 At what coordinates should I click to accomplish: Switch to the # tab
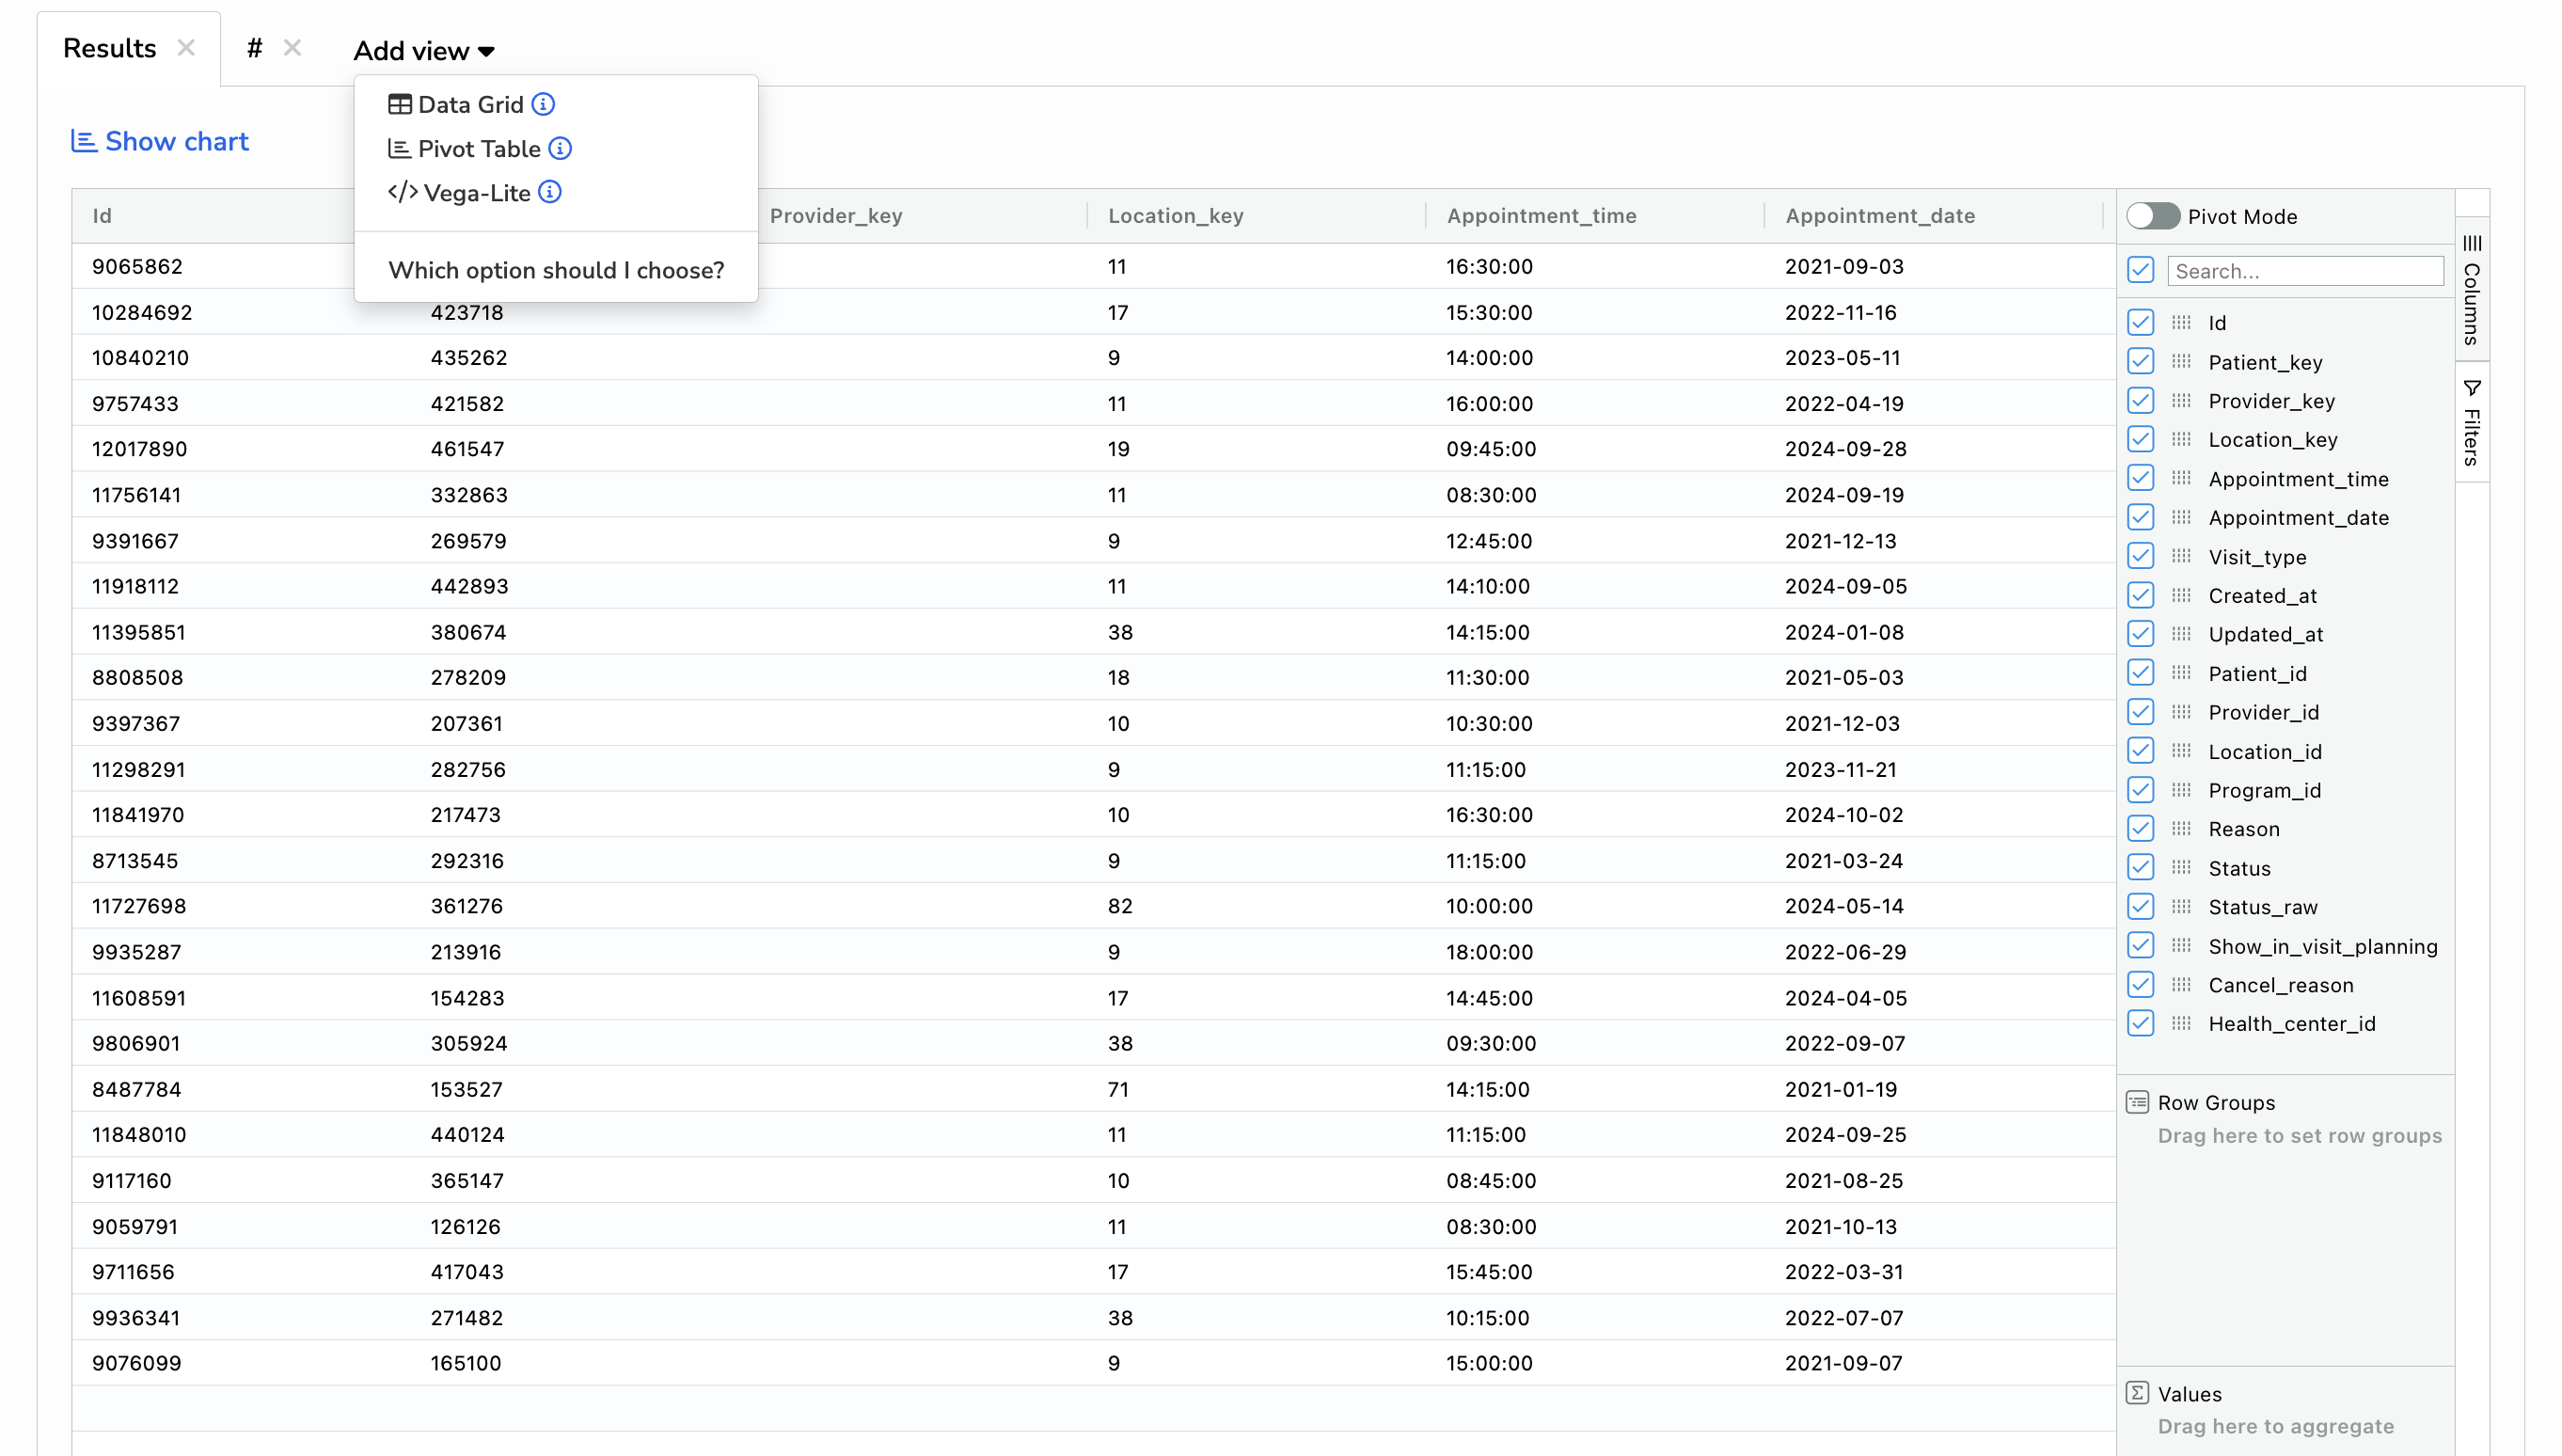(255, 48)
